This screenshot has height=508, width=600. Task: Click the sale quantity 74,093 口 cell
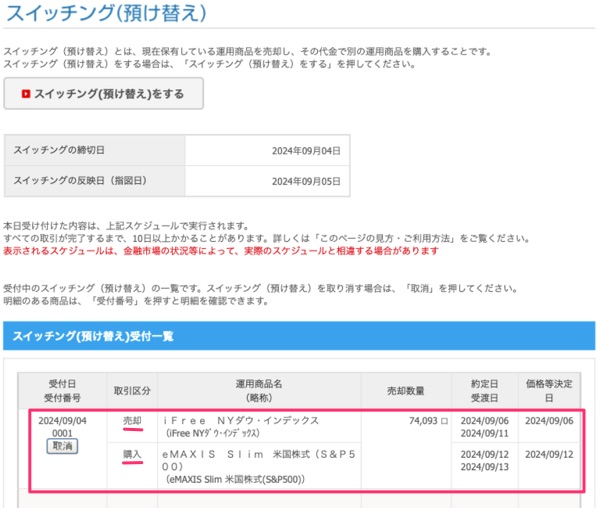pos(428,421)
